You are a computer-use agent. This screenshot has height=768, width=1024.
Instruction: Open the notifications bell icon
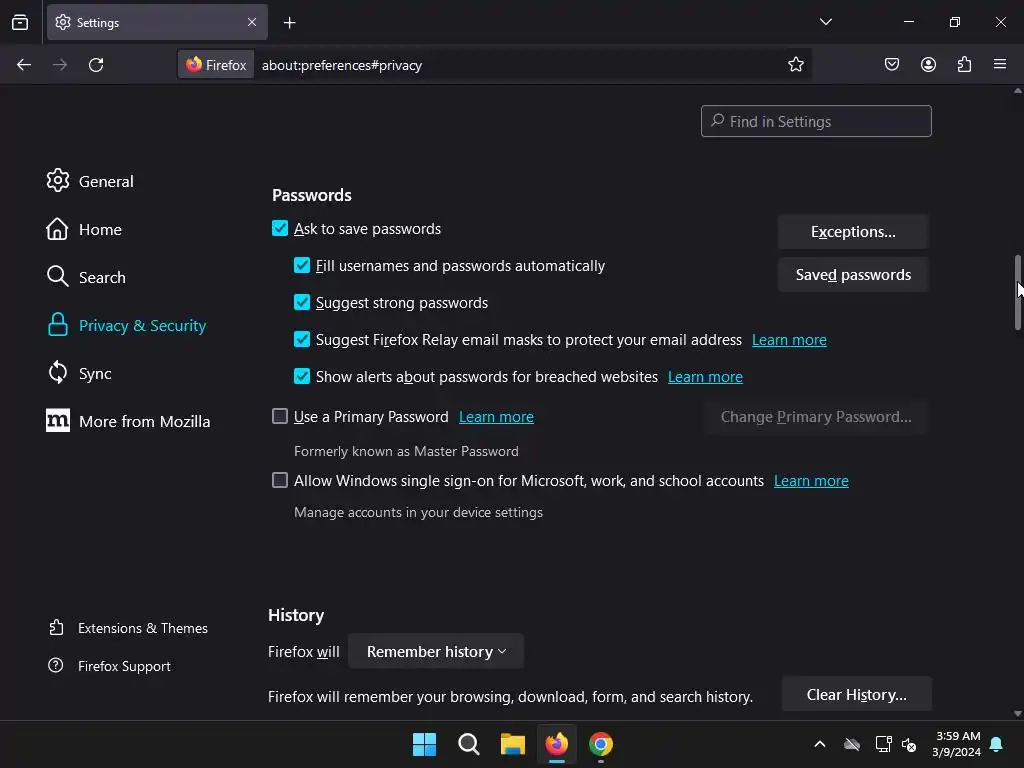pos(996,744)
